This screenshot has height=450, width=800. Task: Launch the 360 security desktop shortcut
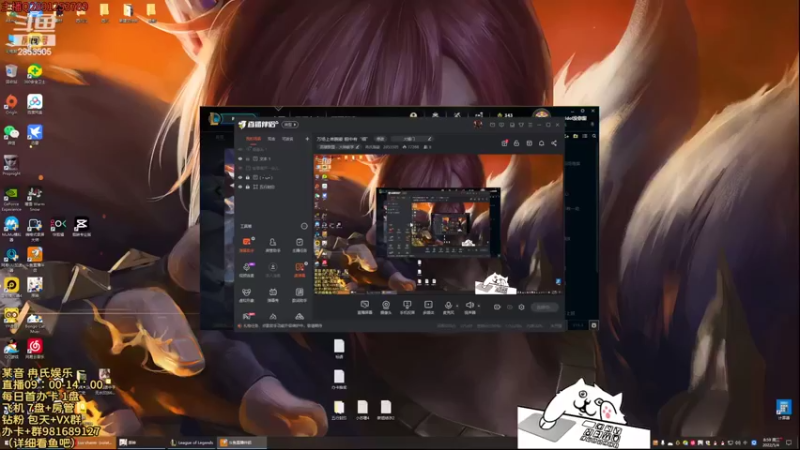click(35, 71)
